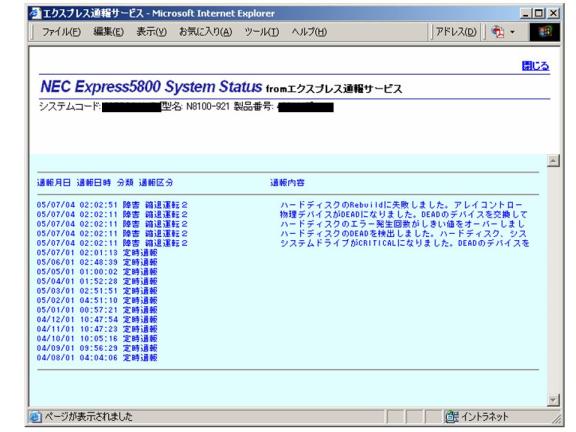
Task: Click the Internet Explorer title bar icon
Action: tap(35, 13)
